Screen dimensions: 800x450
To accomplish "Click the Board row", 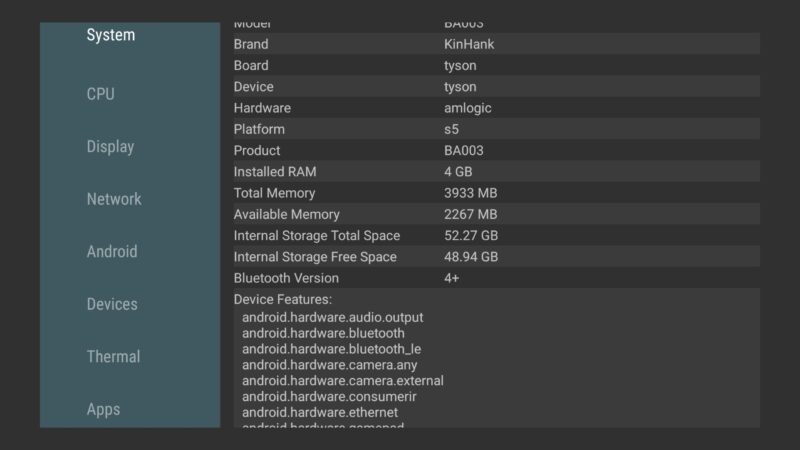I will tap(495, 66).
